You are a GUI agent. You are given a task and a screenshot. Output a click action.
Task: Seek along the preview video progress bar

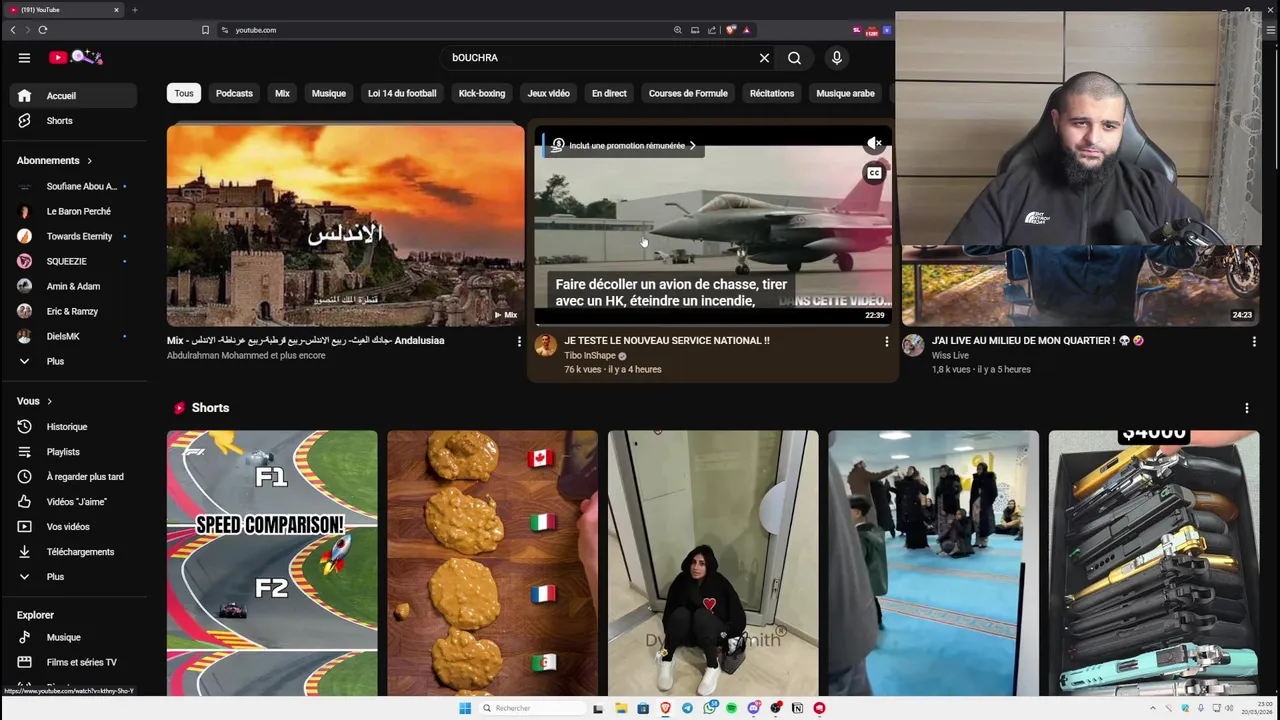[713, 324]
